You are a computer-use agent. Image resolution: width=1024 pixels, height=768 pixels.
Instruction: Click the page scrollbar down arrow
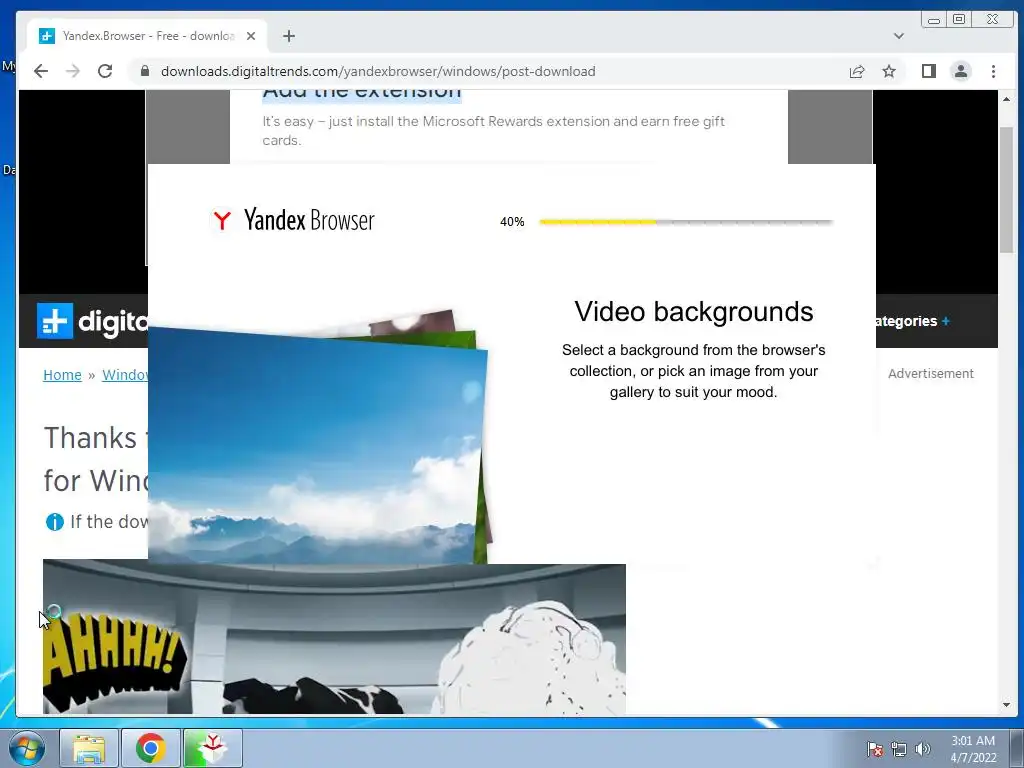coord(1006,705)
